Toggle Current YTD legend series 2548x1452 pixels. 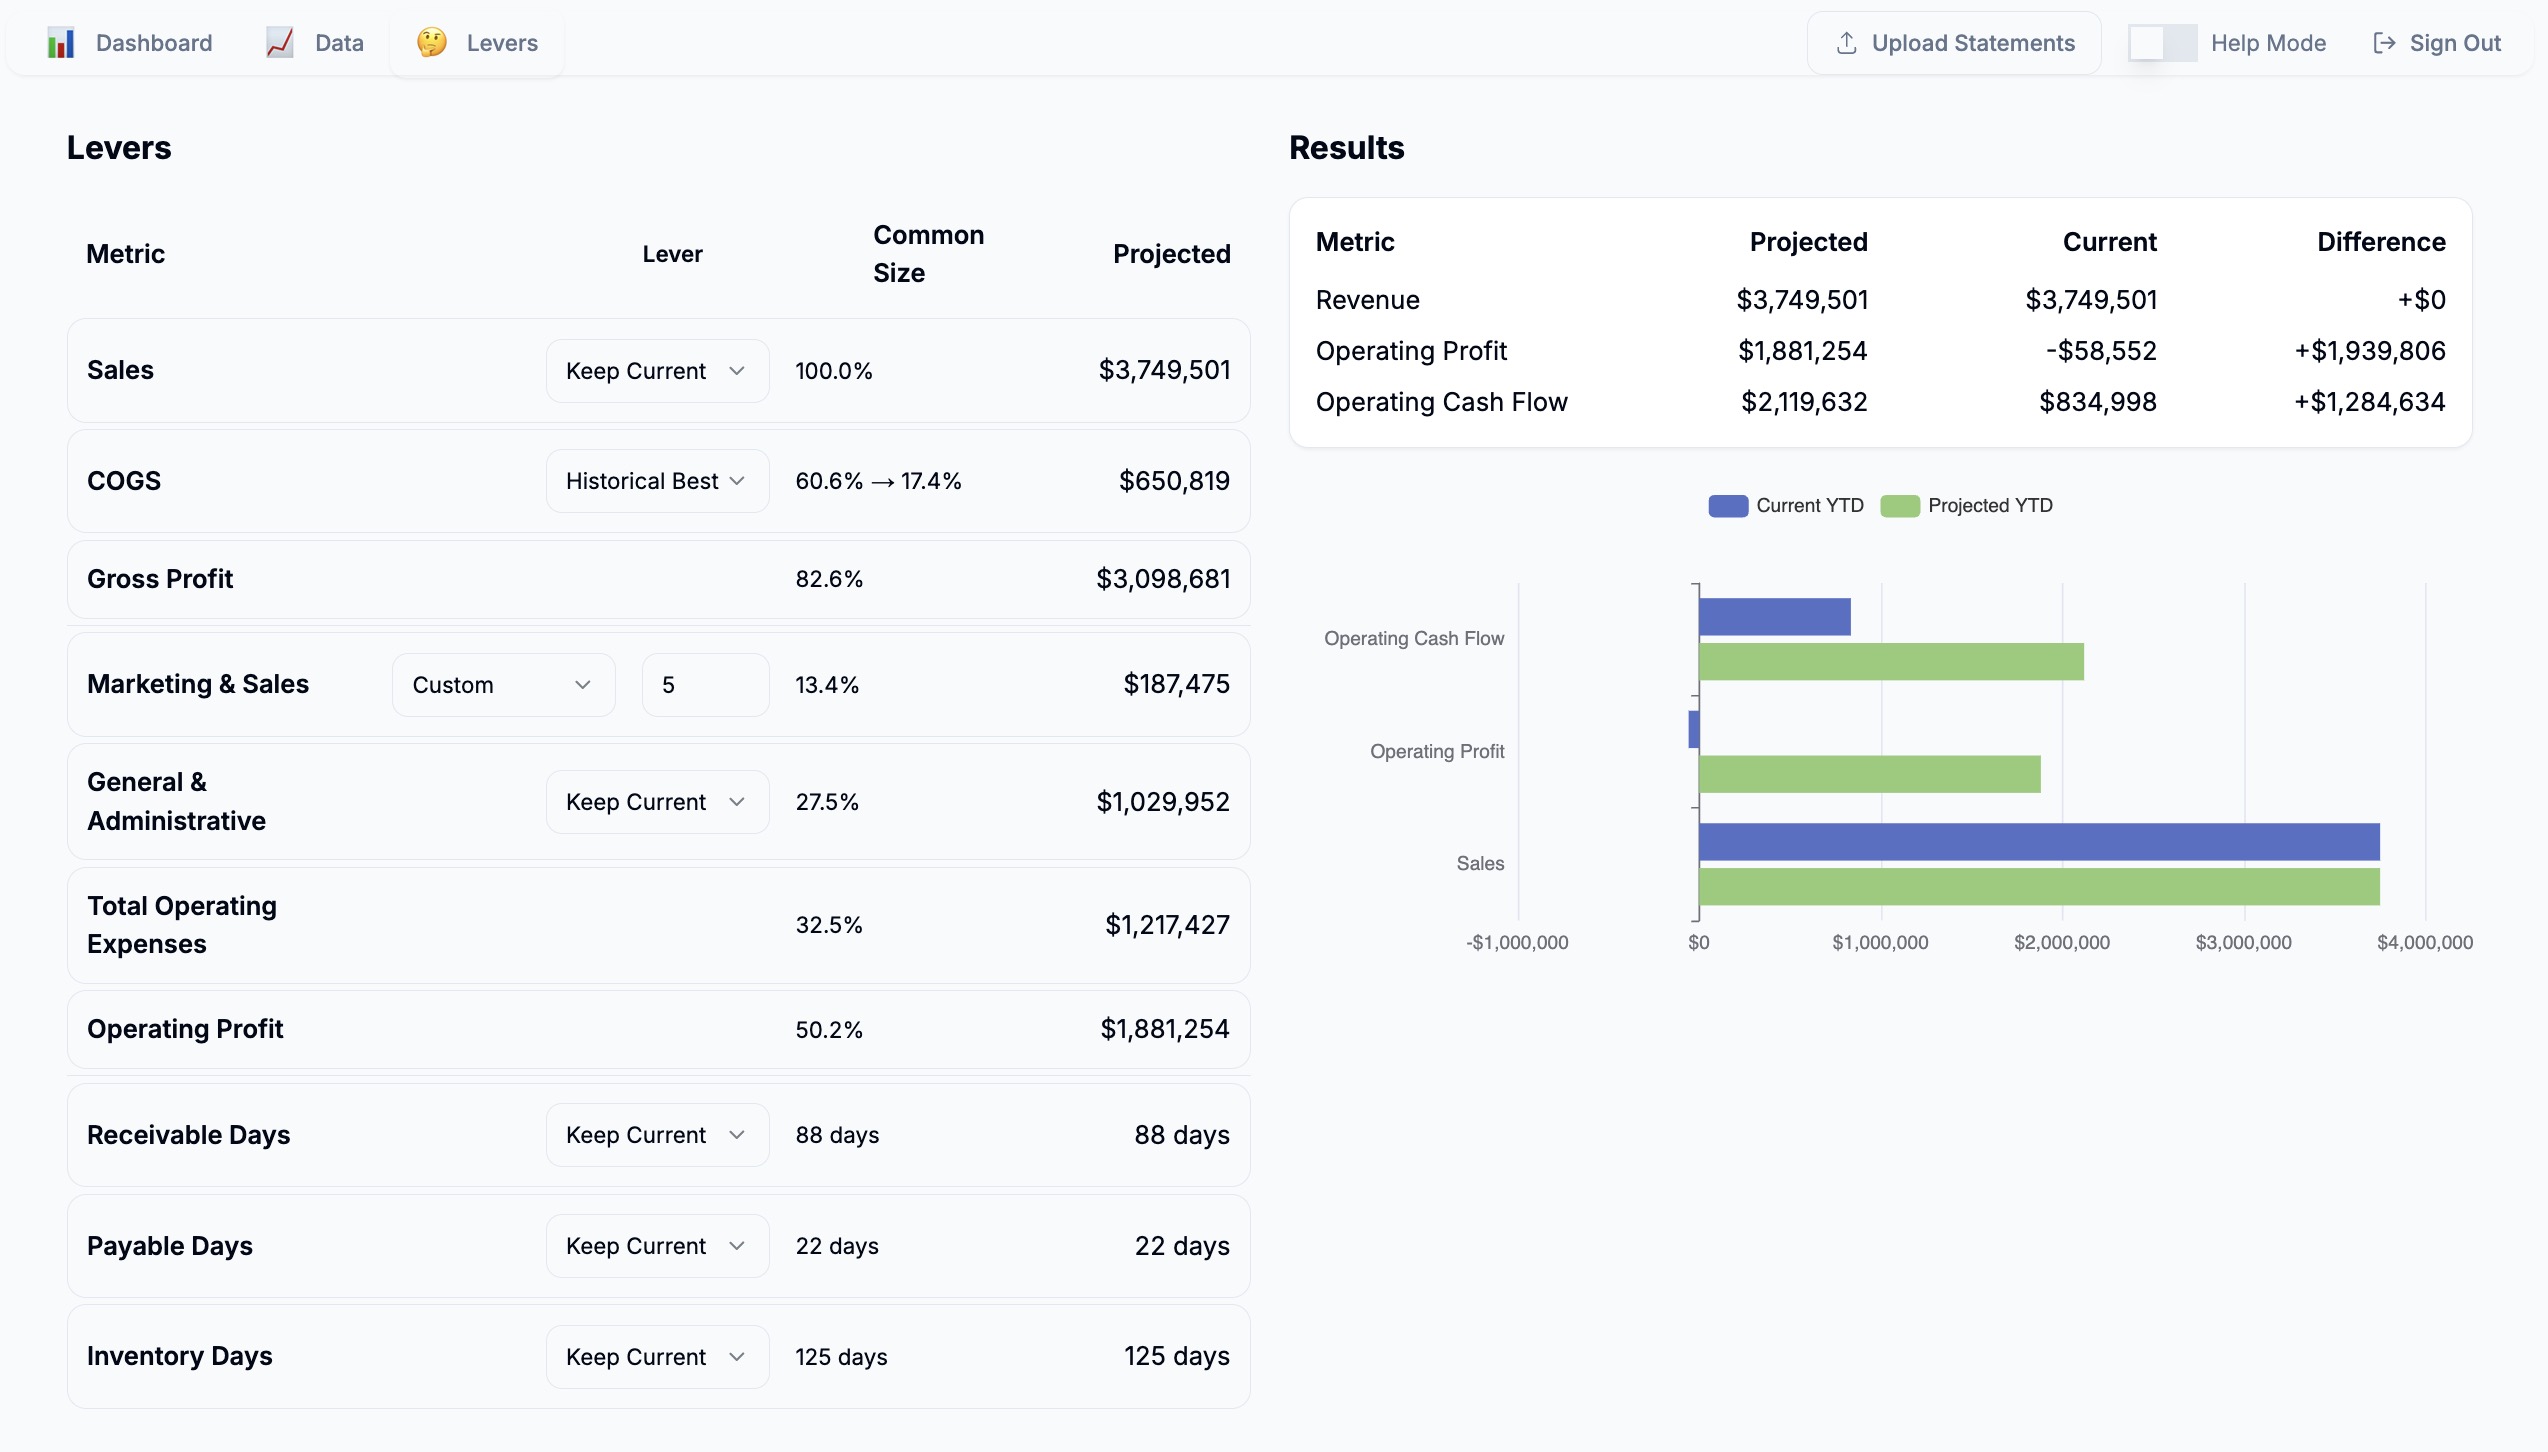[1786, 506]
